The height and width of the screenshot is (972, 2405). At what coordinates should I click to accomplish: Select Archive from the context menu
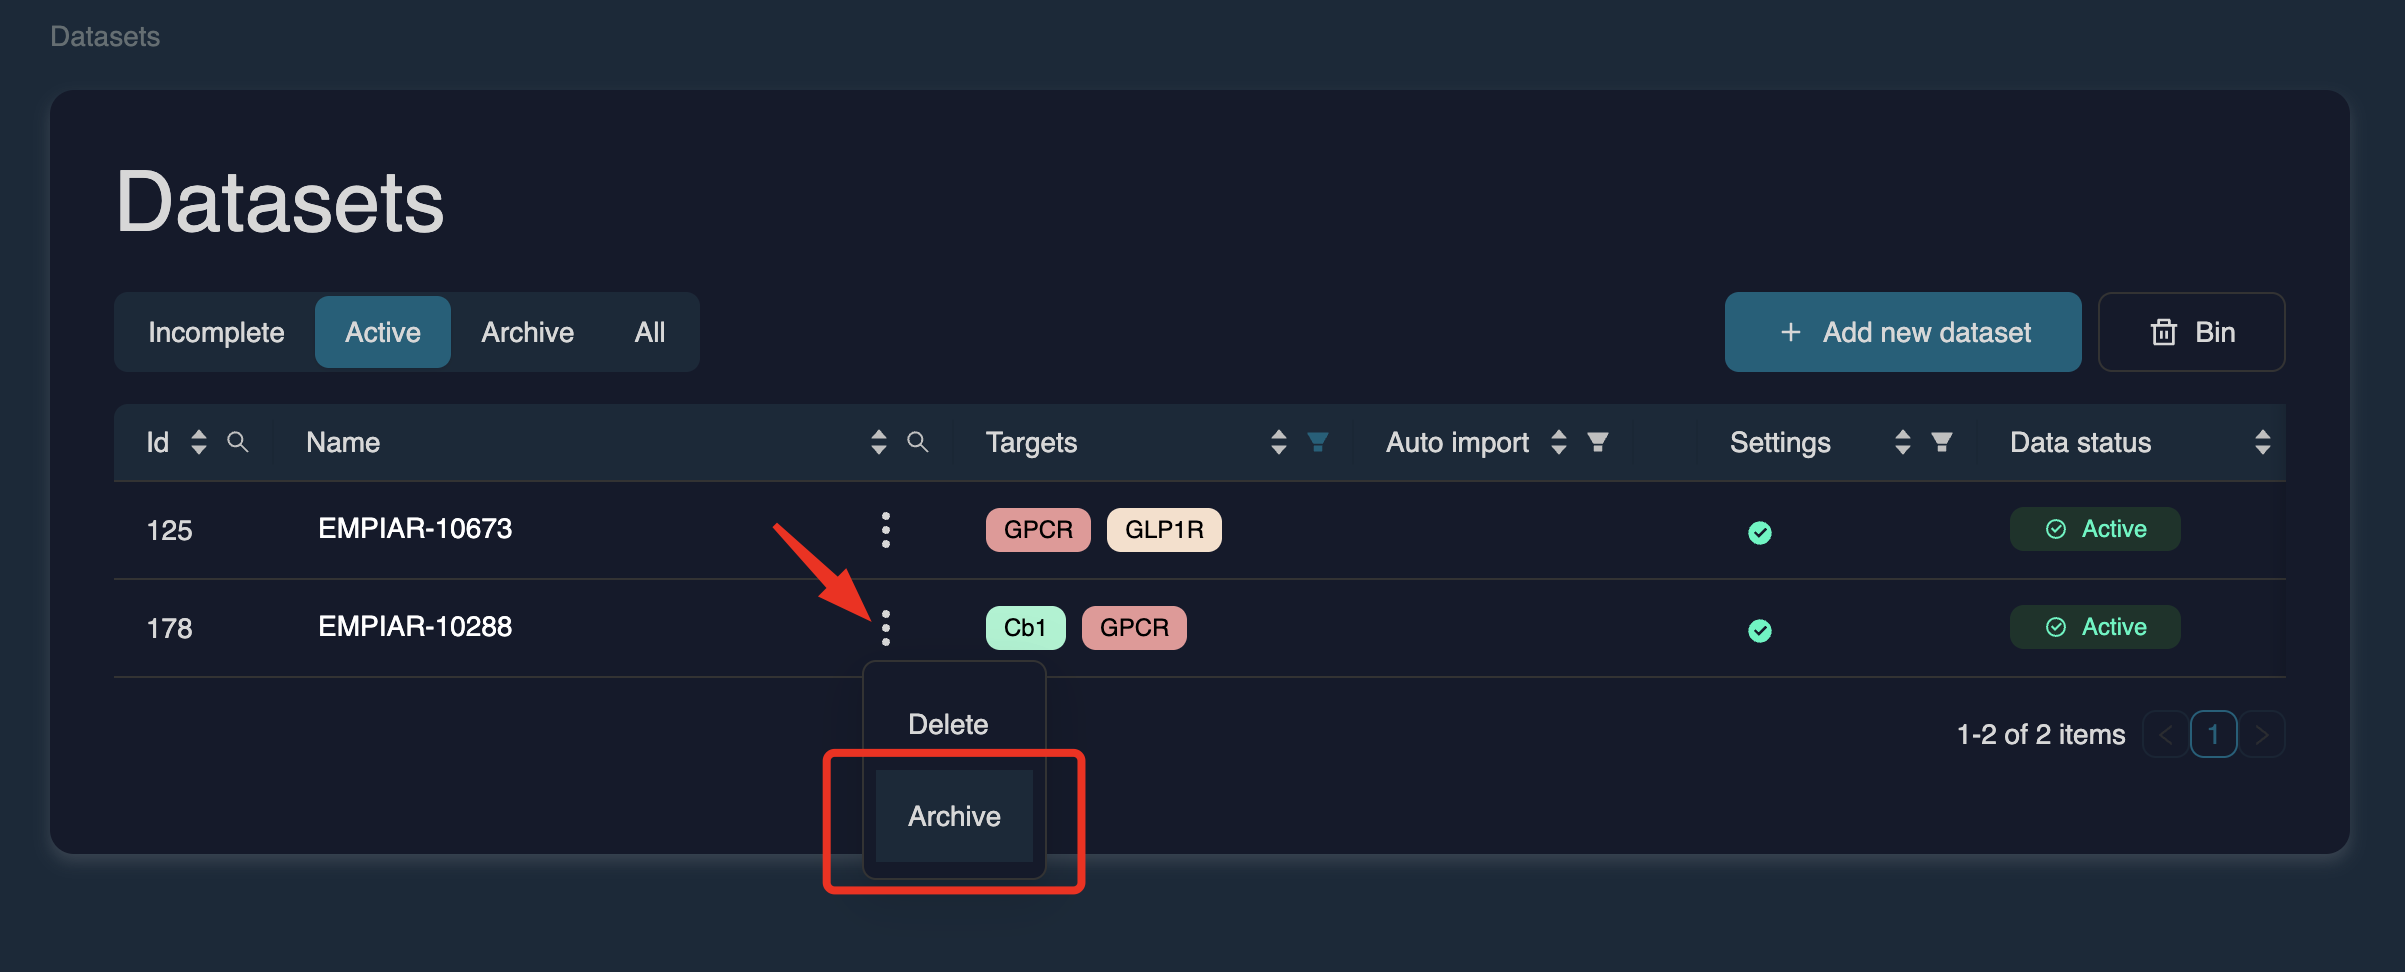coord(954,816)
